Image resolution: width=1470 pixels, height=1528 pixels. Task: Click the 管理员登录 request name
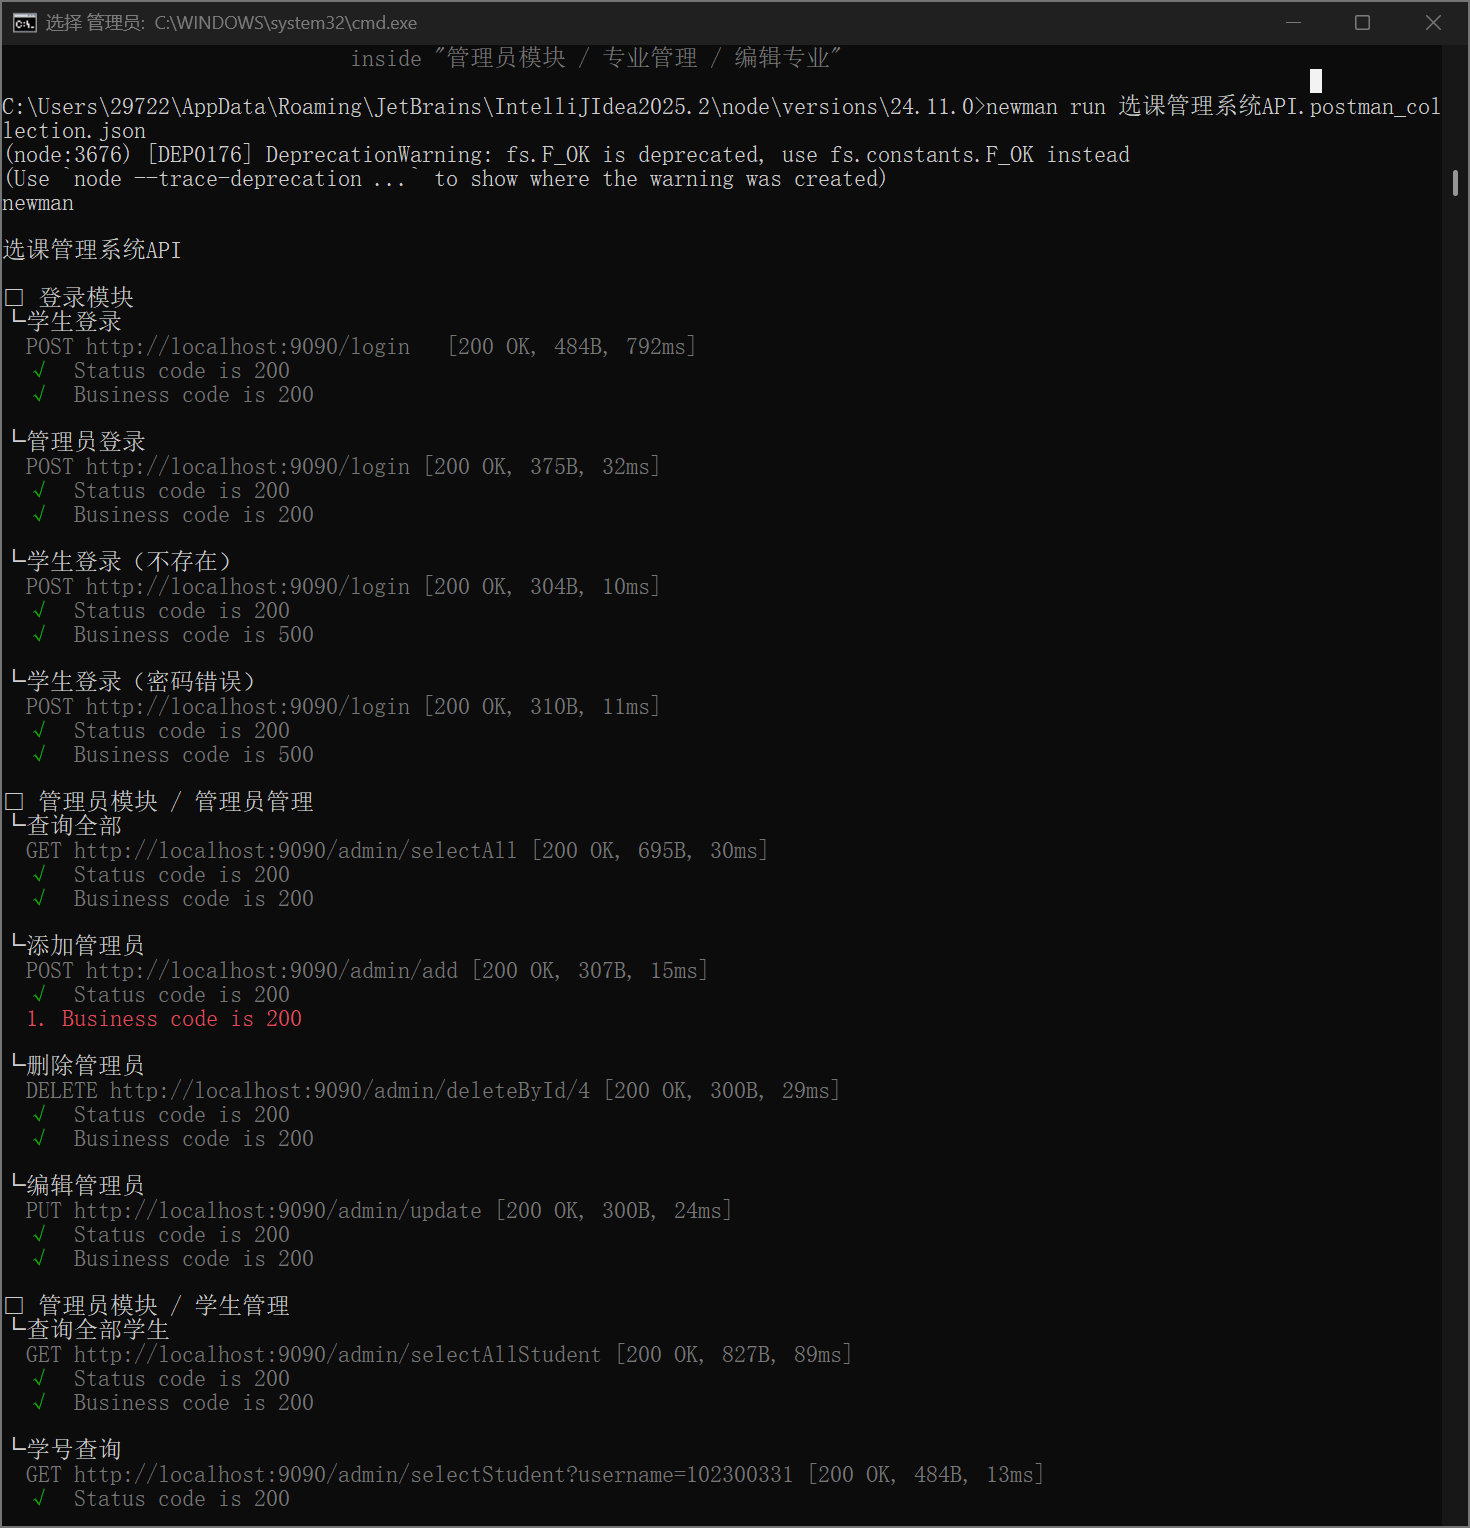86,442
